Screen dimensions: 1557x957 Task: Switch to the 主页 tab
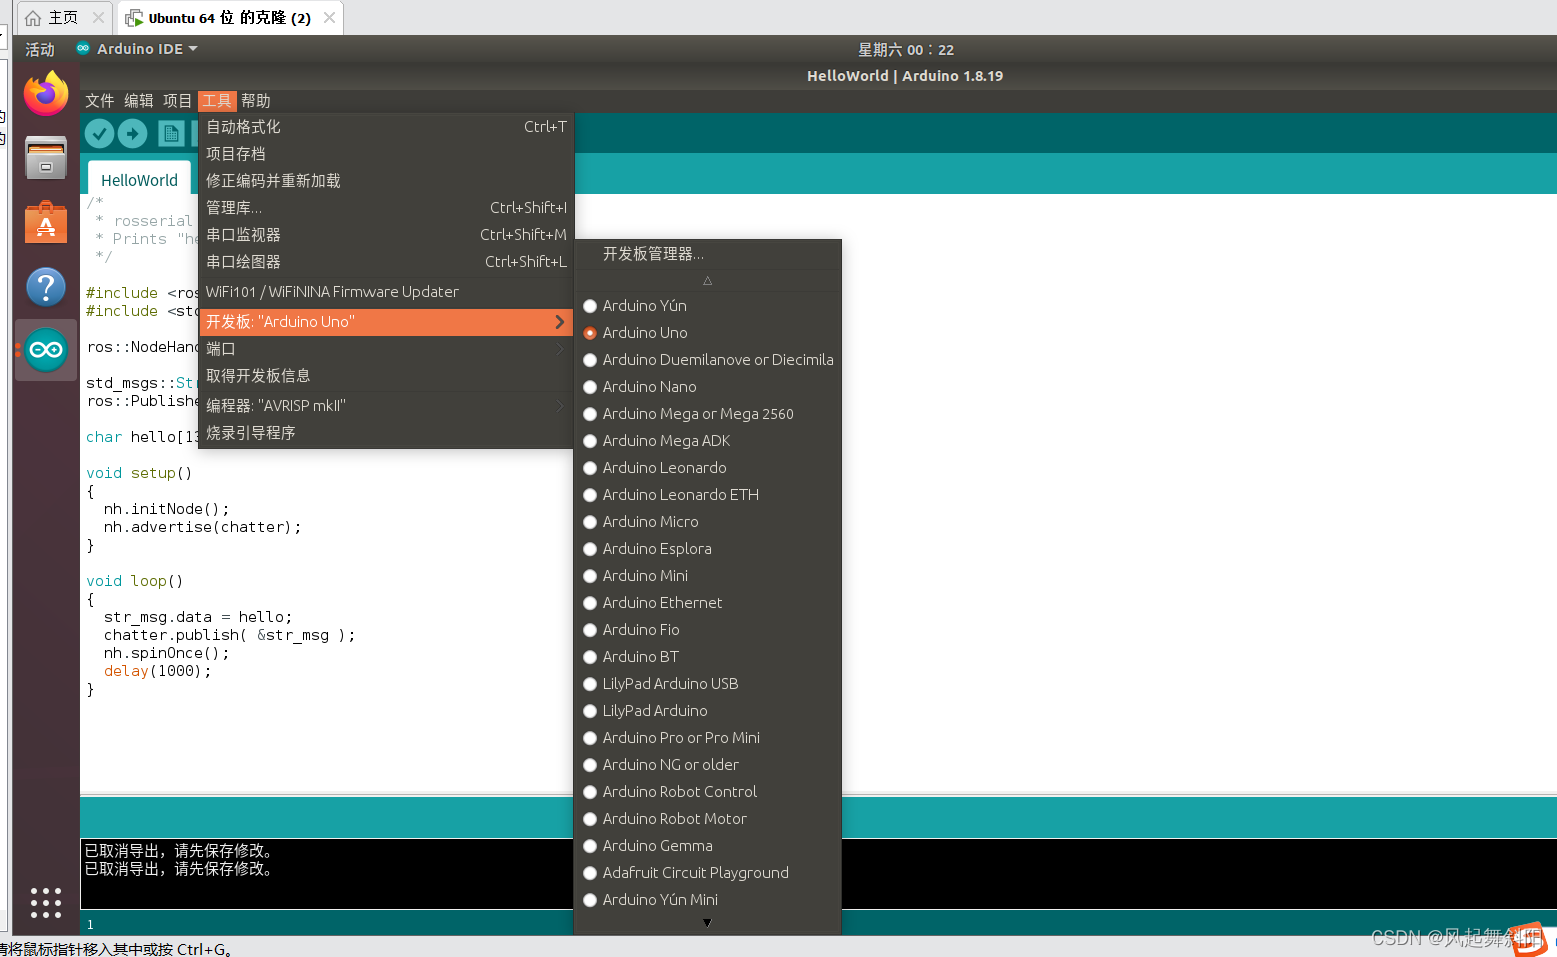64,18
